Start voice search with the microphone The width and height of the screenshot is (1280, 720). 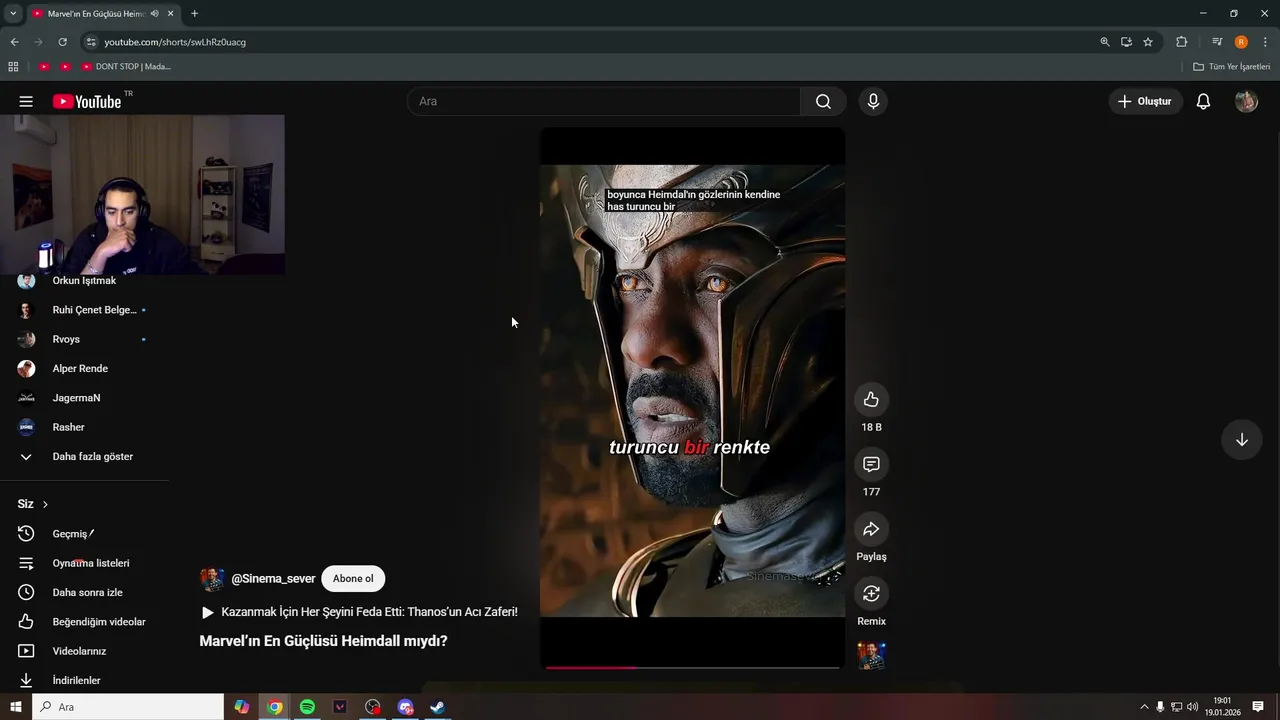tap(873, 101)
